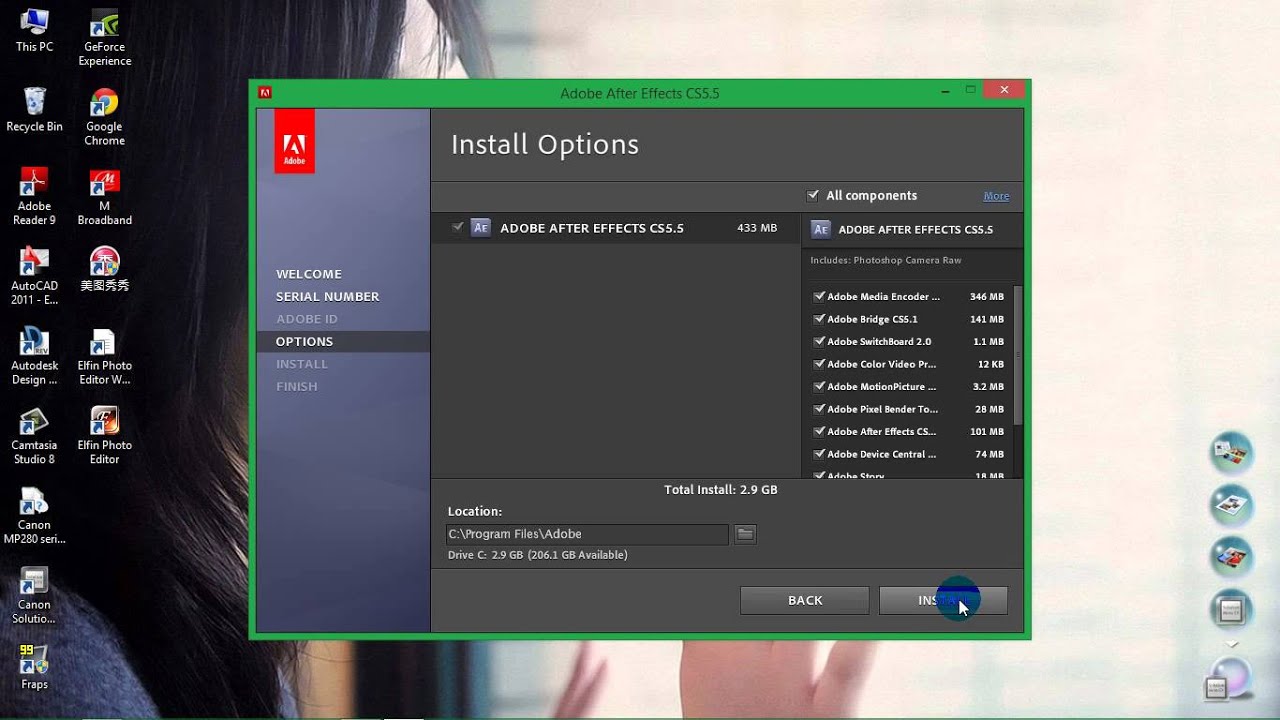Viewport: 1280px width, 720px height.
Task: Click the second Canon photo bubble widget
Action: pyautogui.click(x=1231, y=506)
